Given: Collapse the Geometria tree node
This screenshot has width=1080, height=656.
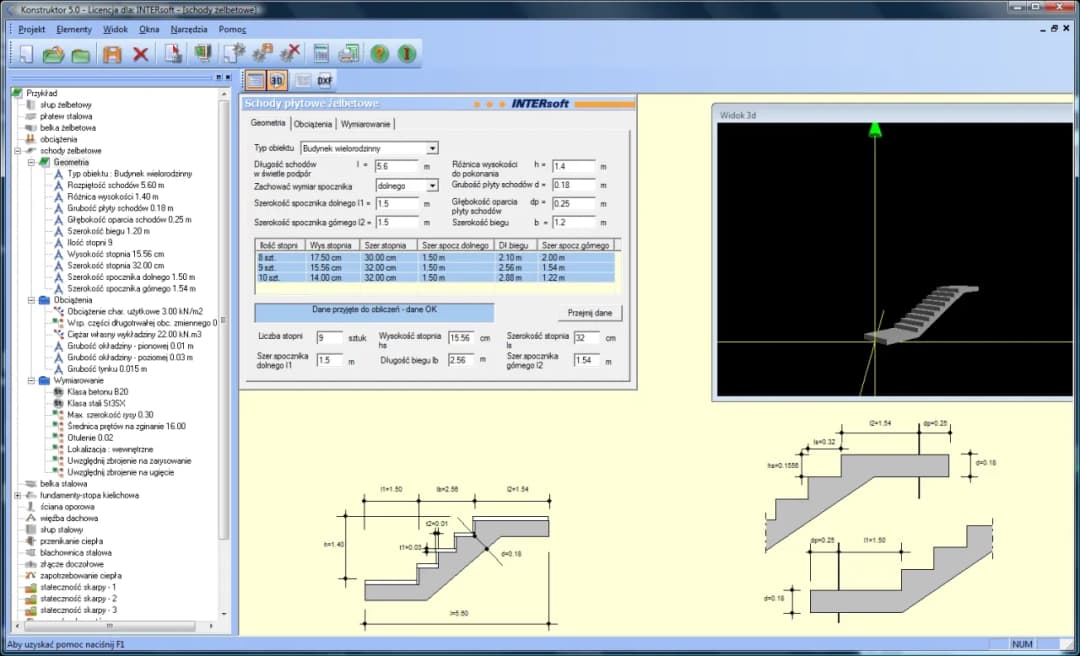Looking at the screenshot, I should click(31, 162).
